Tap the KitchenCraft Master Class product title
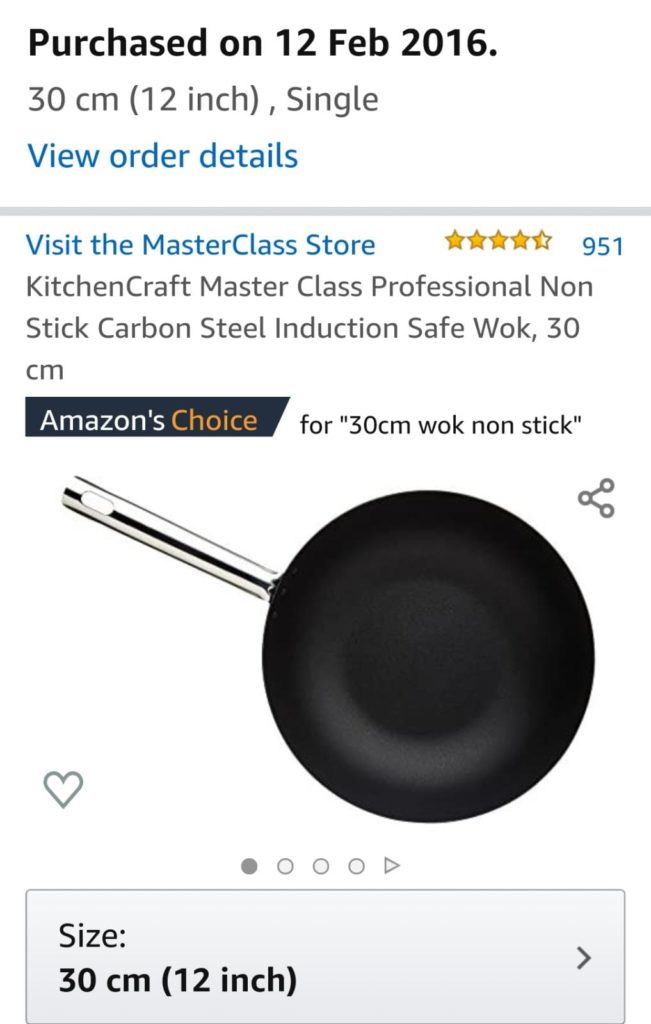Screen dimensions: 651x1024 (310, 328)
